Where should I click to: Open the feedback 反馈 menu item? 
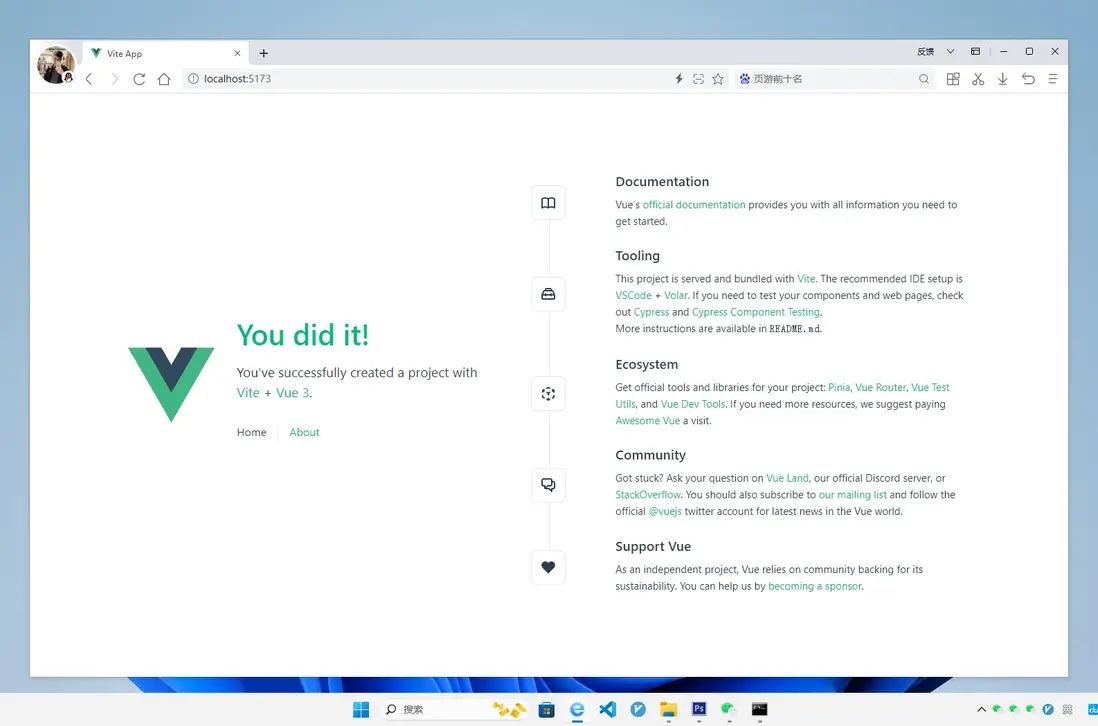coord(926,51)
